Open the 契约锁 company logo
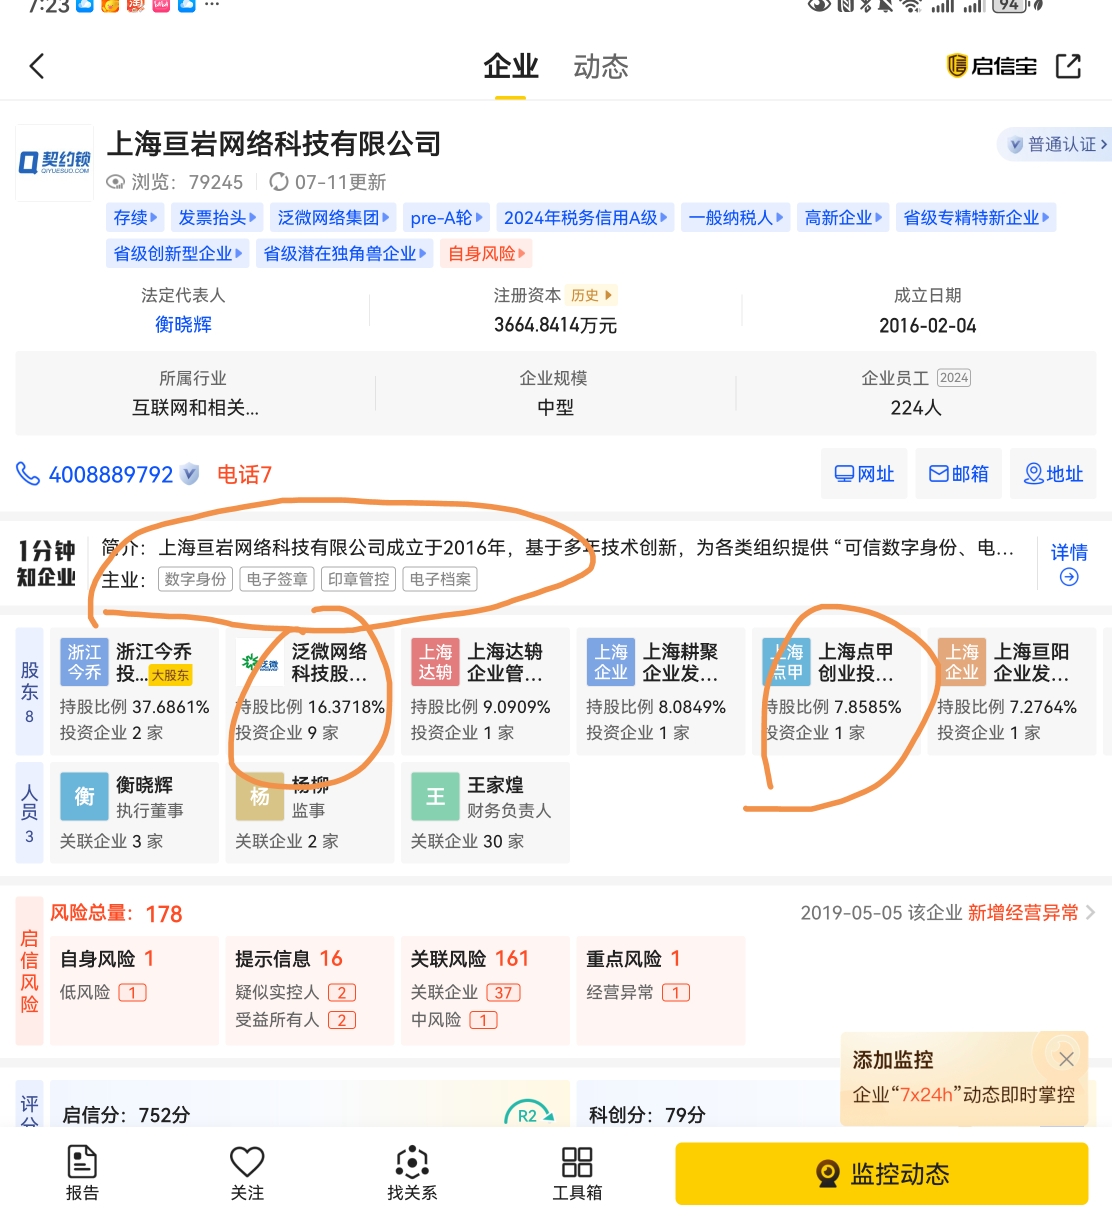Image resolution: width=1112 pixels, height=1221 pixels. coord(55,163)
